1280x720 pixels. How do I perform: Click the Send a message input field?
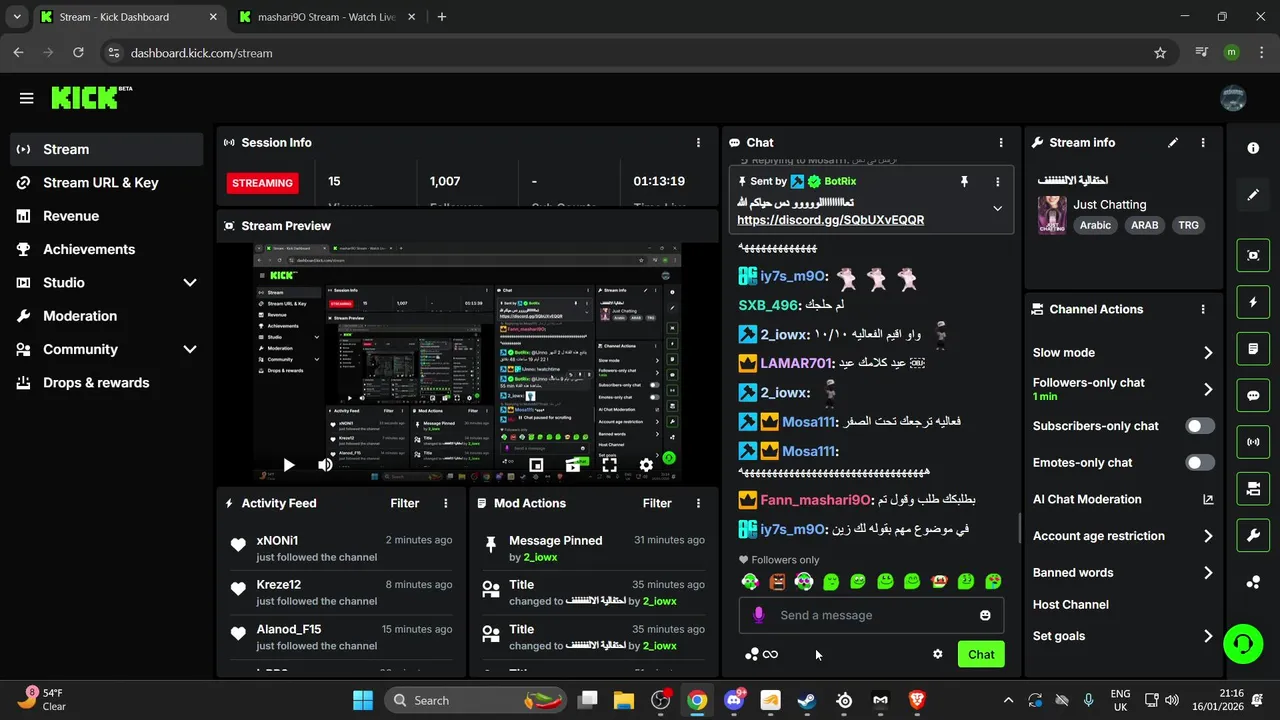[x=871, y=615]
